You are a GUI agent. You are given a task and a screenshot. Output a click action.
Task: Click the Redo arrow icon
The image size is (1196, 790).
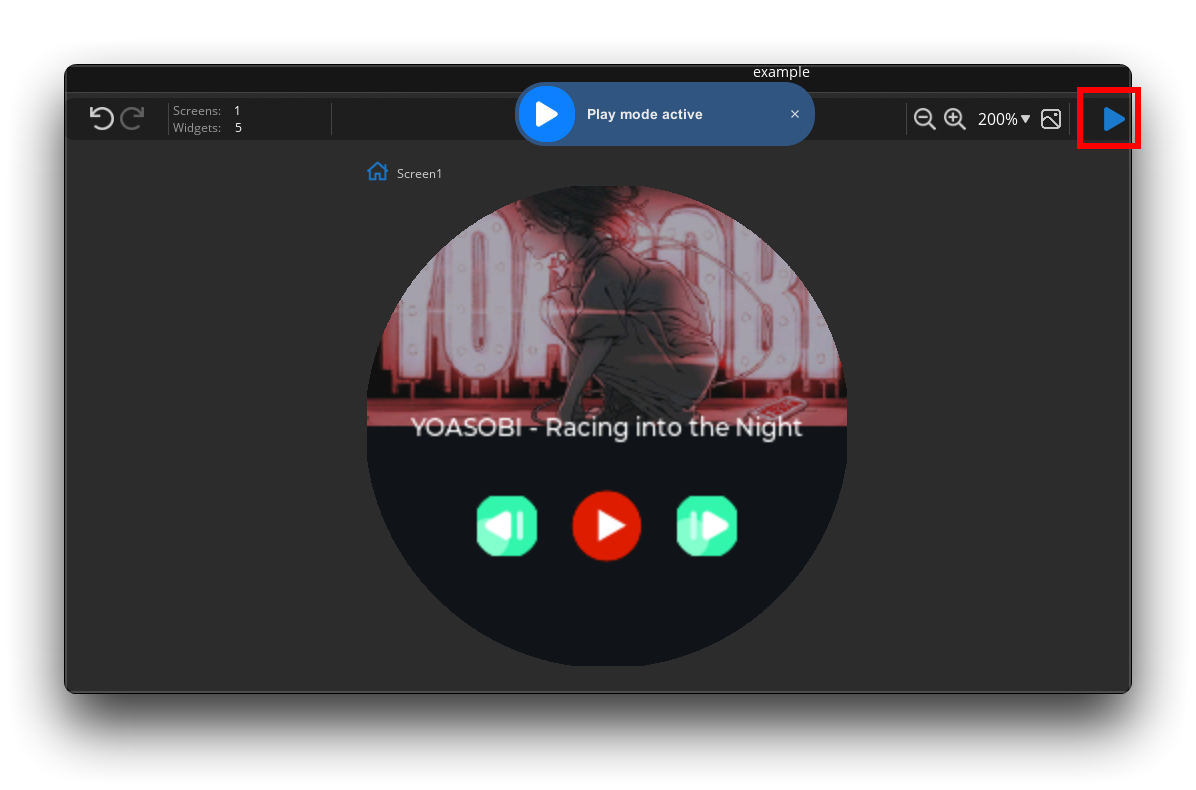tap(132, 118)
